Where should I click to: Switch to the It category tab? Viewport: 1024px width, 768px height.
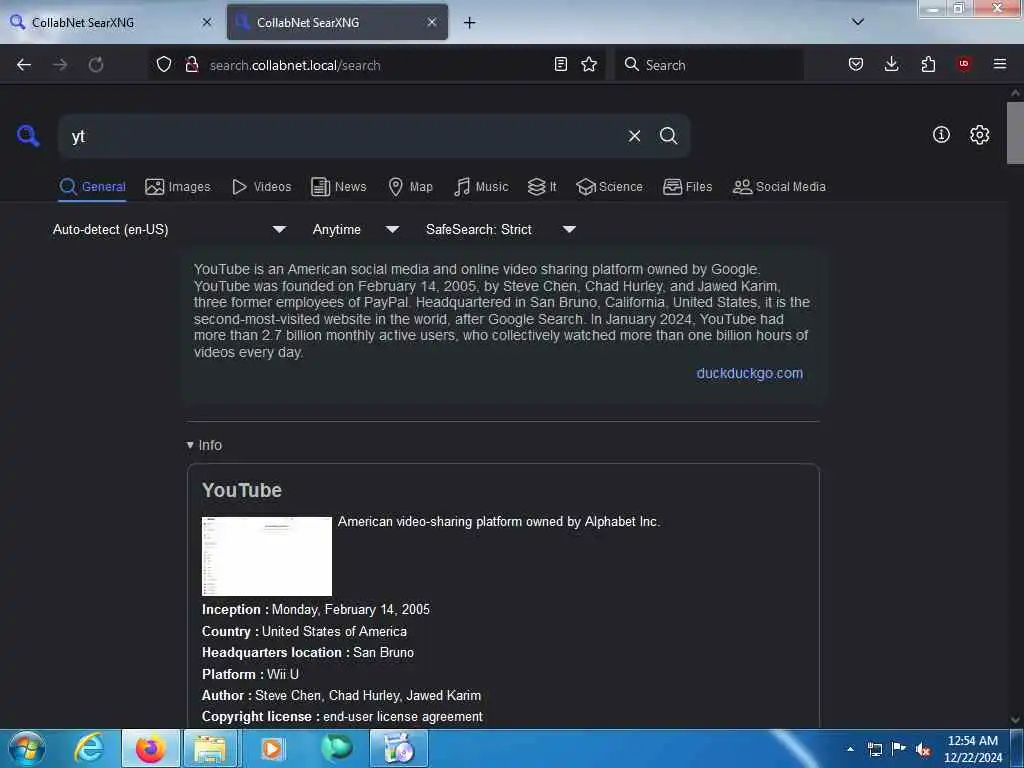tap(542, 187)
